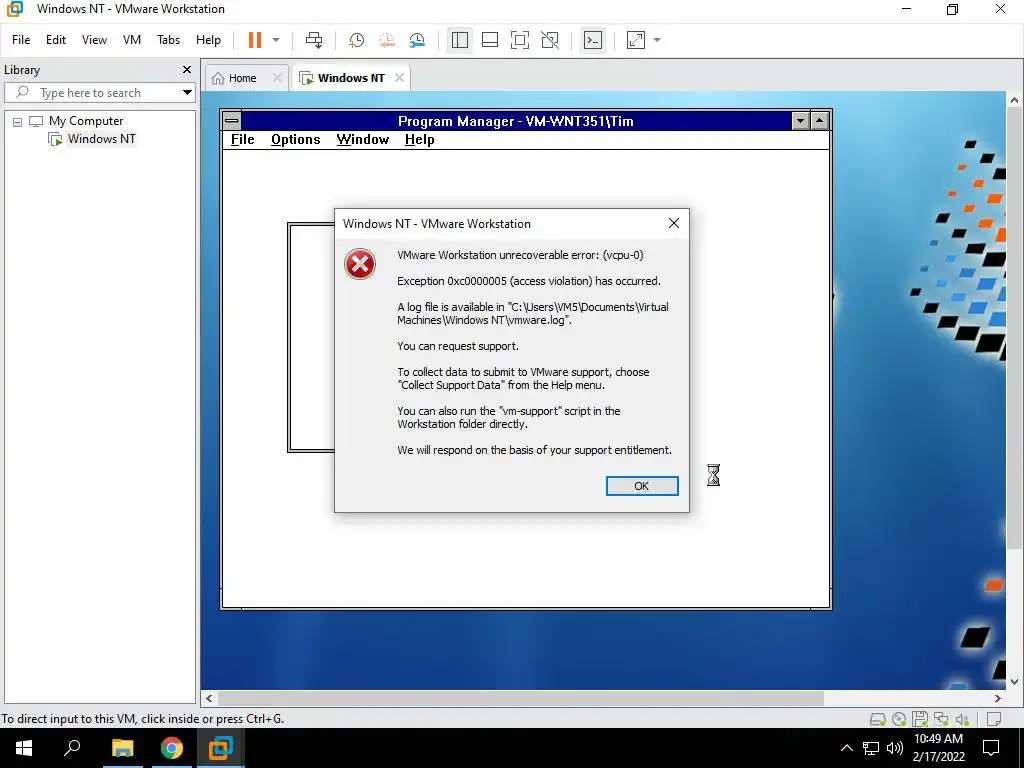The width and height of the screenshot is (1024, 768).
Task: Open Program Manager Help menu
Action: point(419,140)
